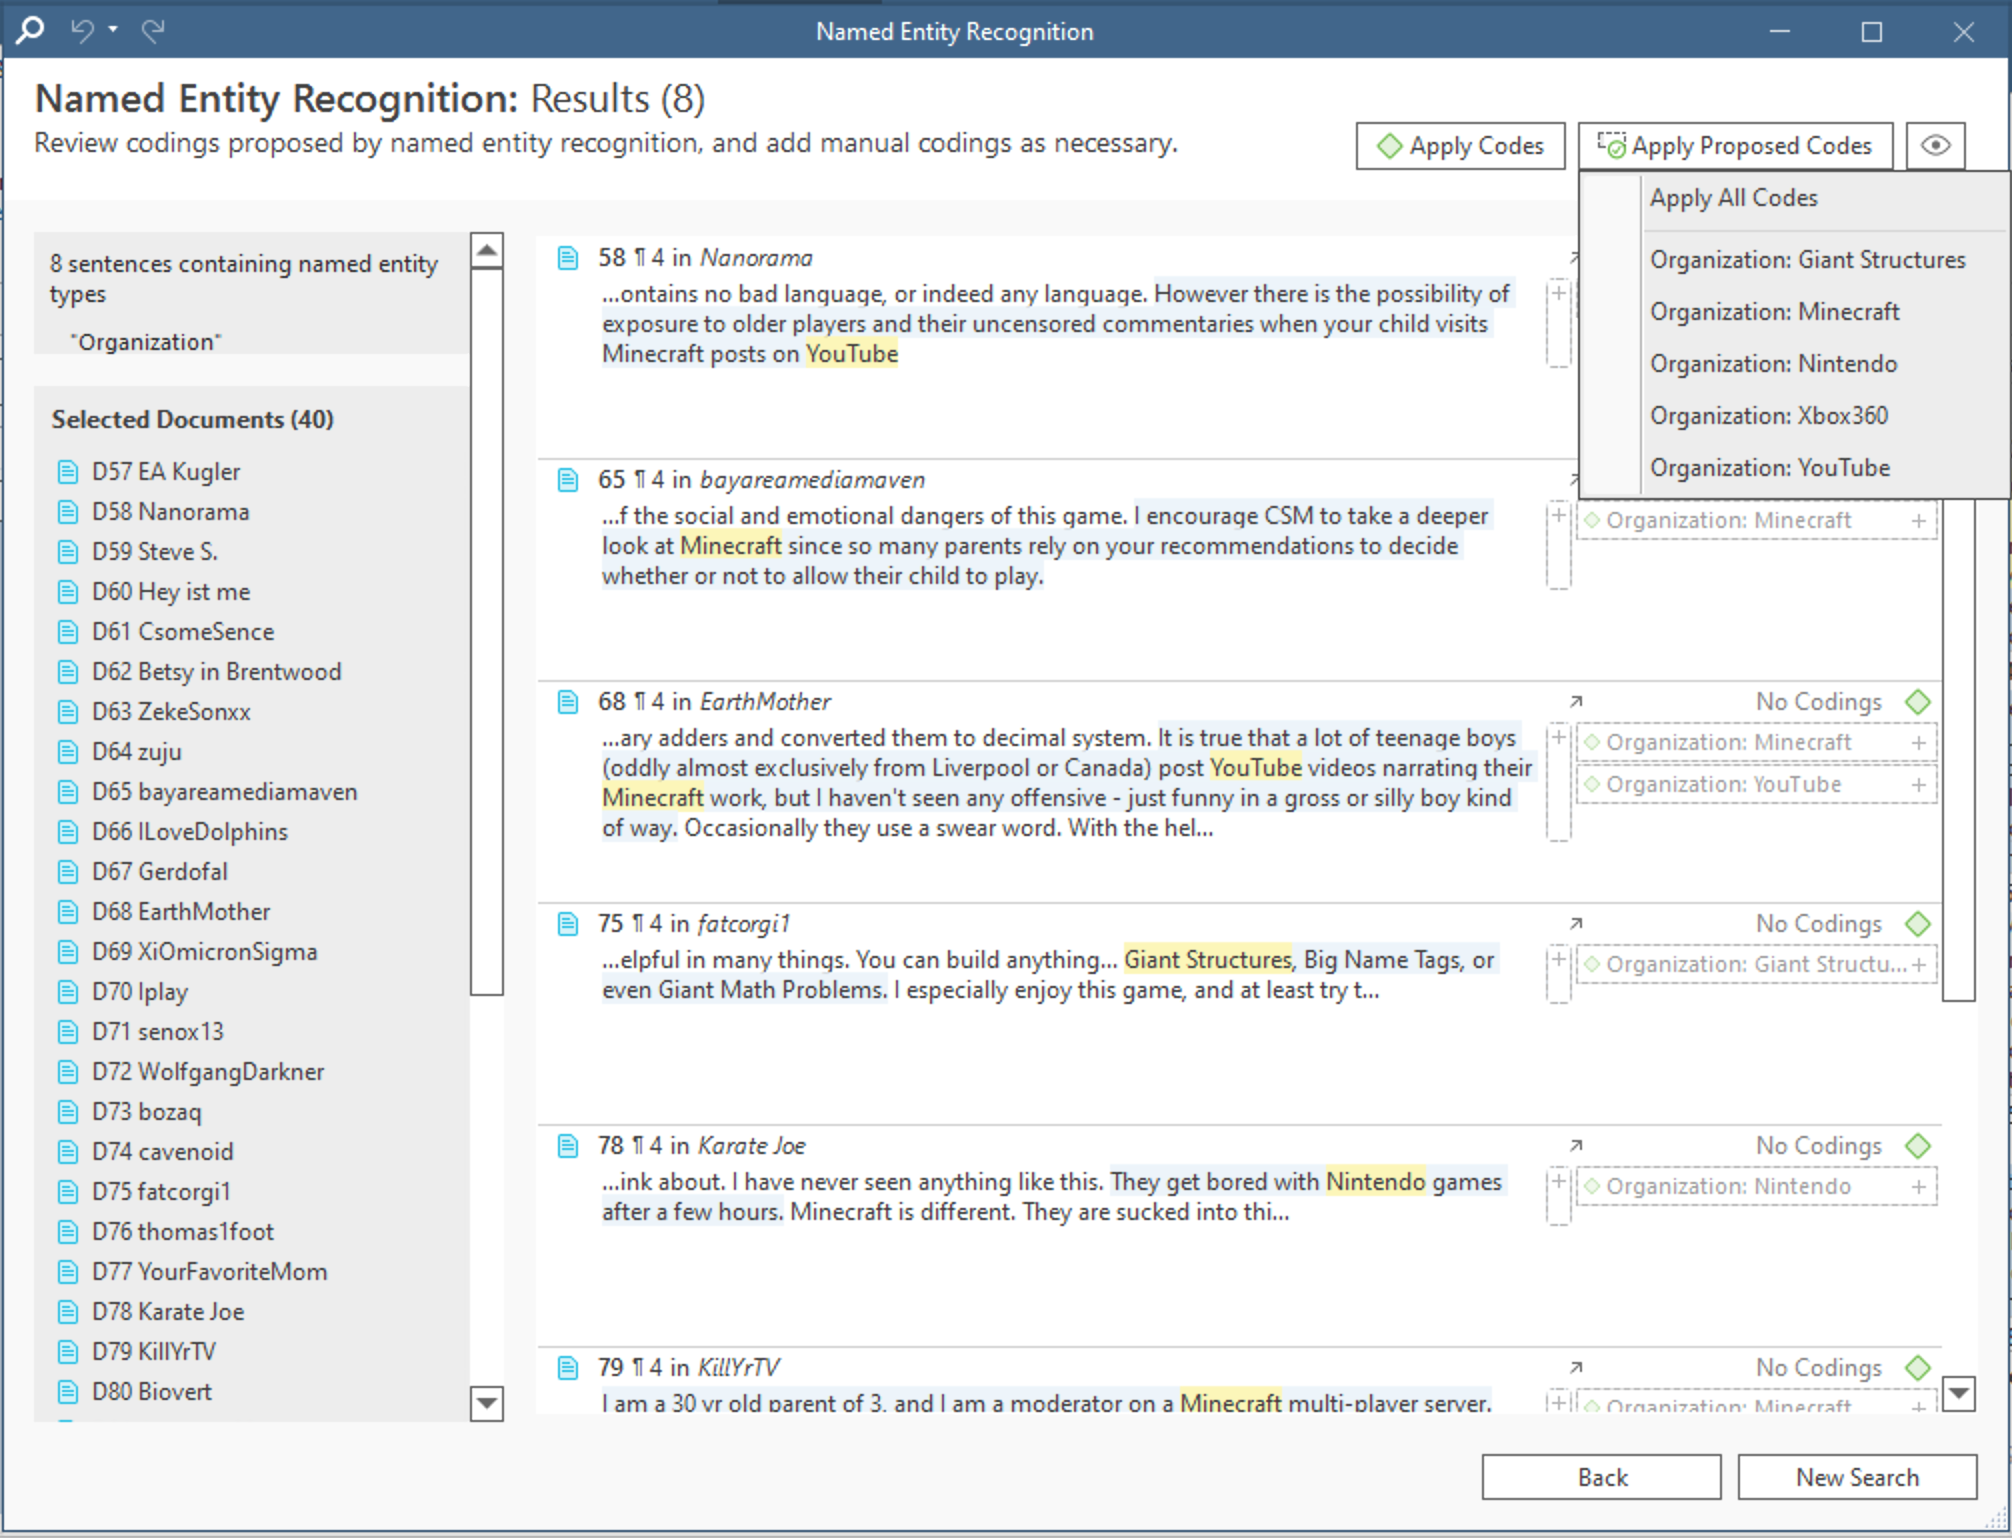Click highlighted Nintendo entity in Karate Joe result

click(x=1375, y=1182)
